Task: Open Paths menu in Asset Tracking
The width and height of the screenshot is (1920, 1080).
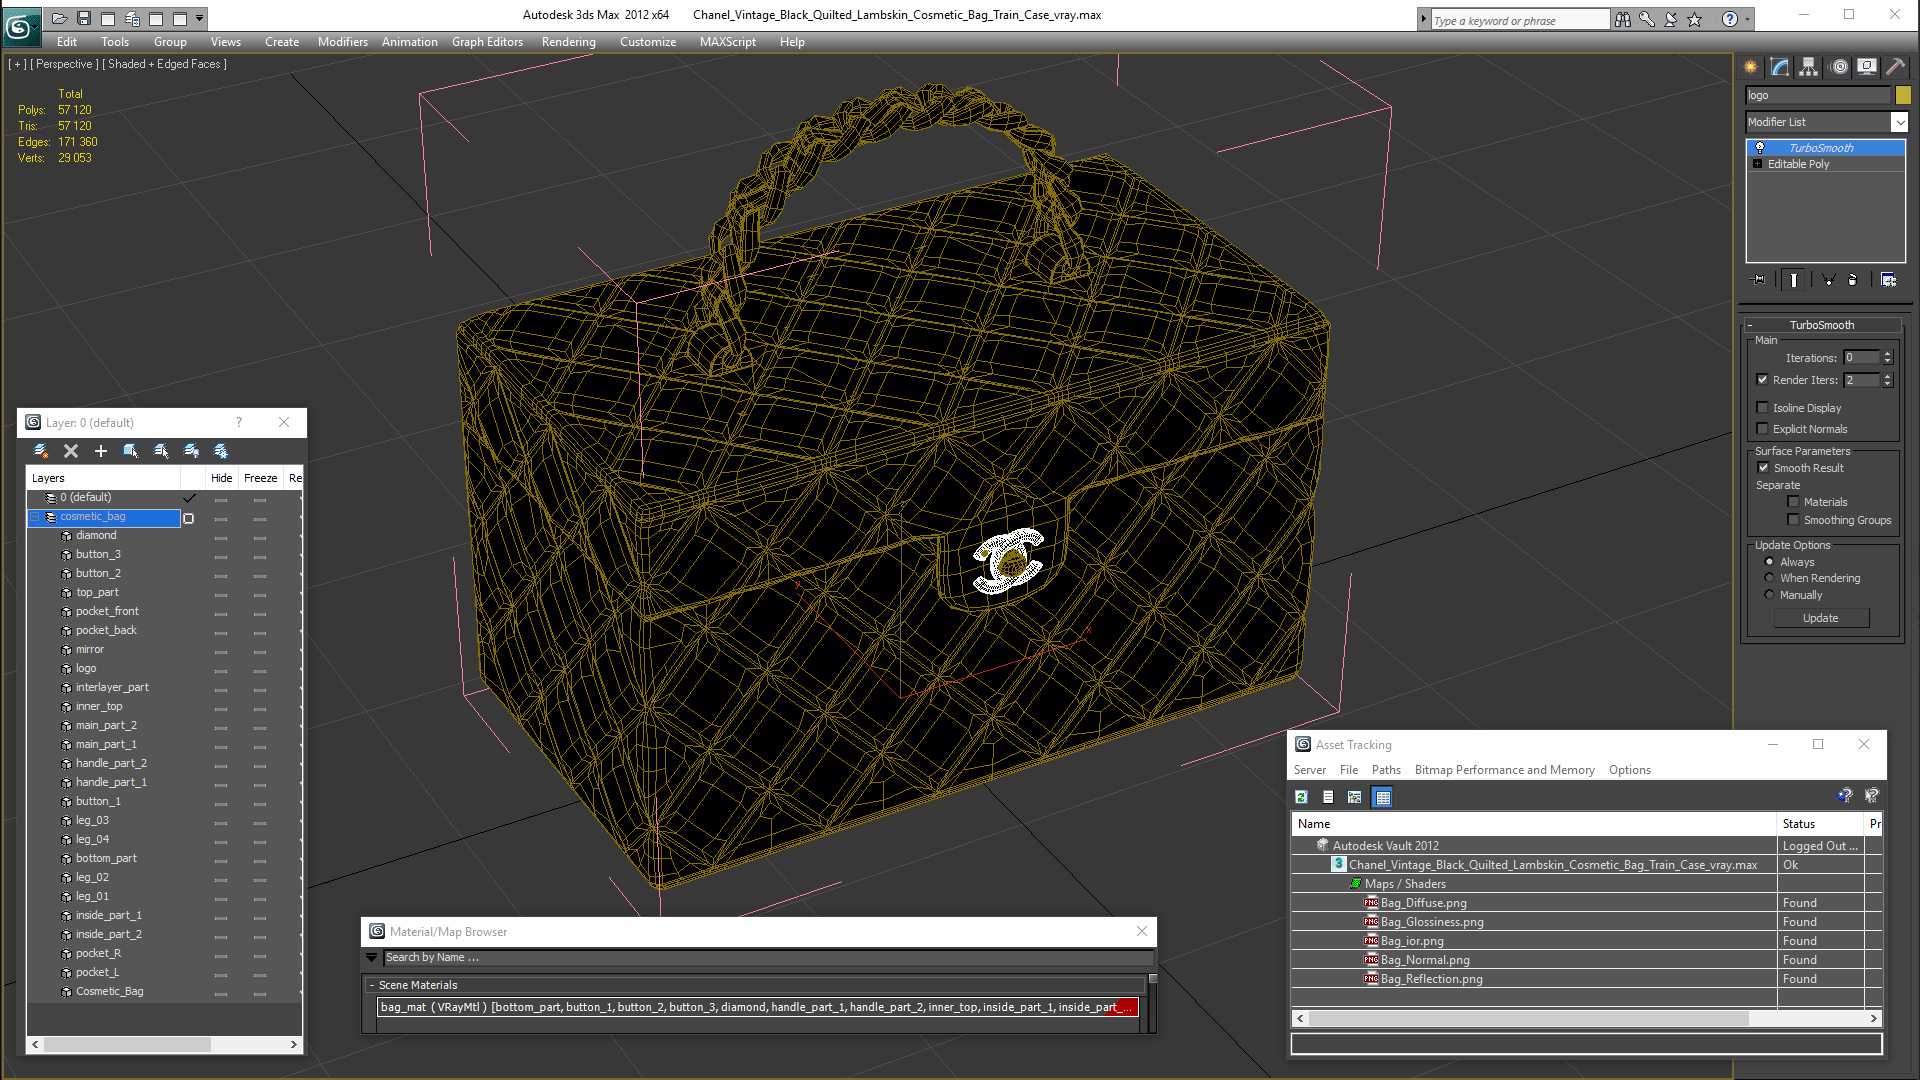Action: pos(1386,770)
